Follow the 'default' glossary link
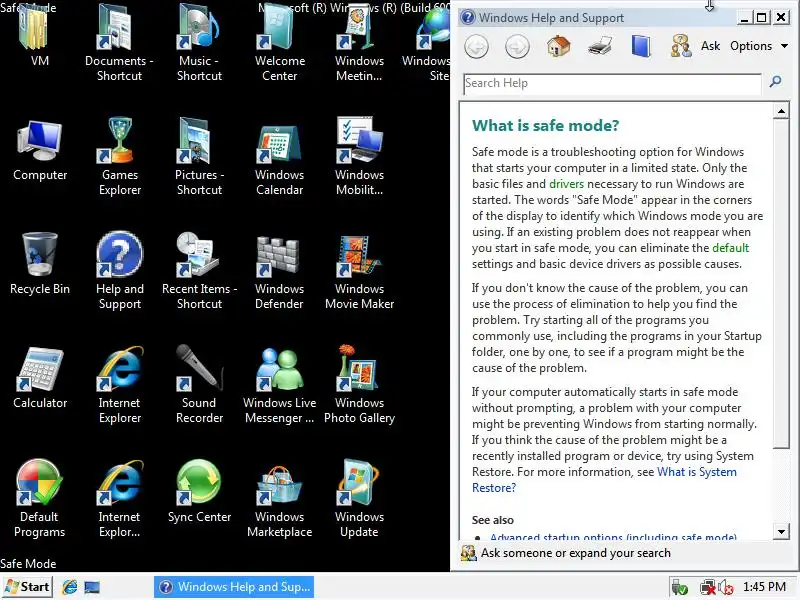The image size is (800, 600). tap(731, 247)
